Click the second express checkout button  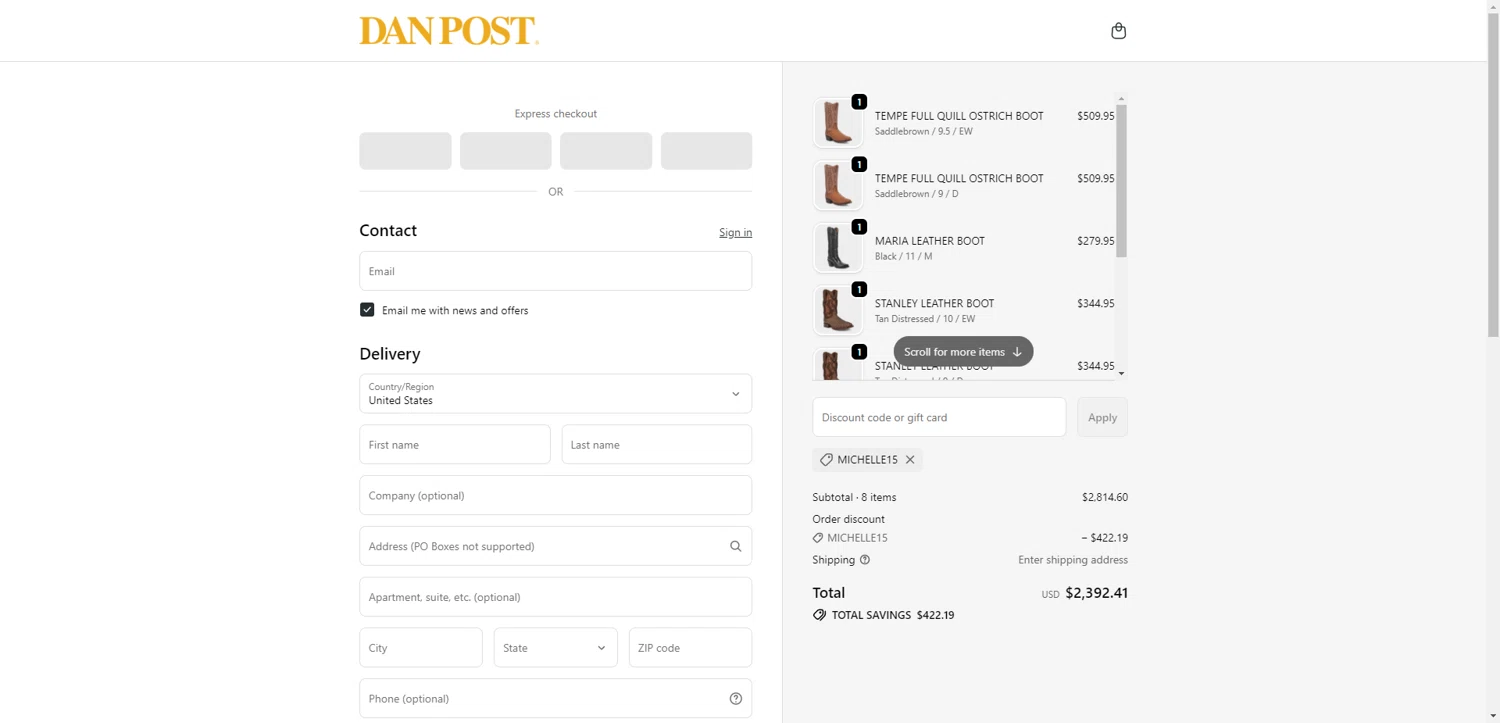505,151
